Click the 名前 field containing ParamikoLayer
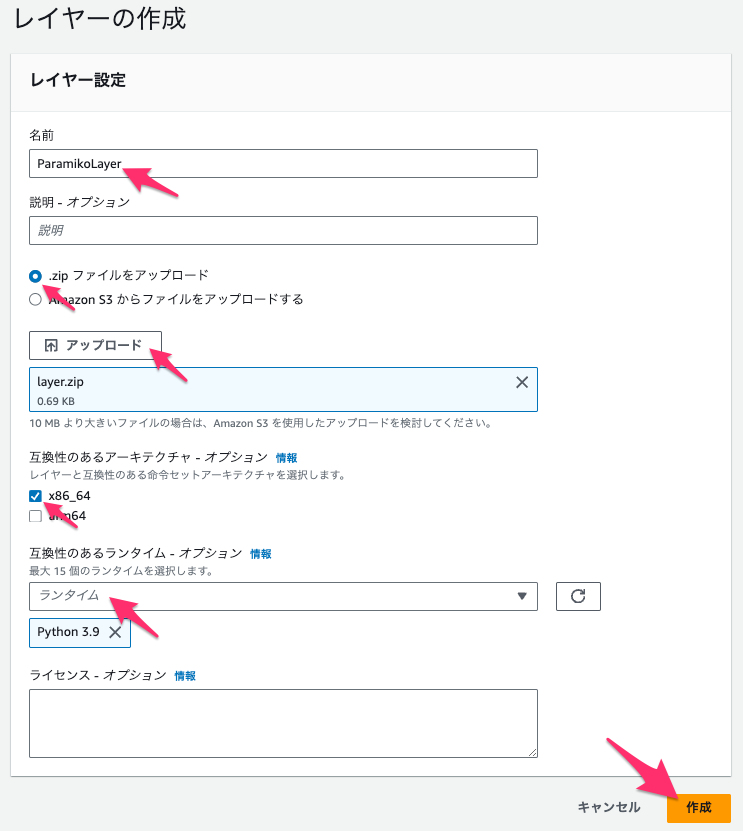743x831 pixels. click(284, 164)
